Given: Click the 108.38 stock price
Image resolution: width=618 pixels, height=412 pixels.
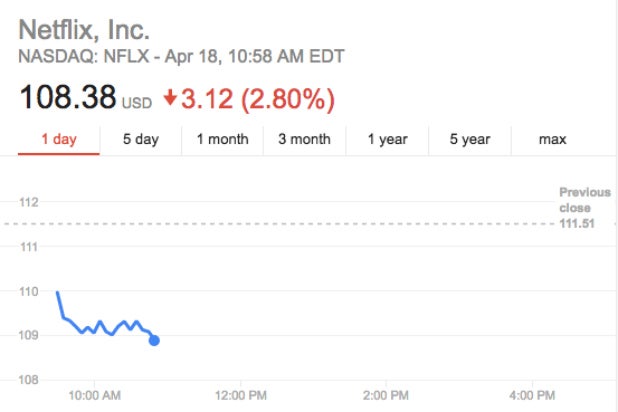Looking at the screenshot, I should tap(67, 98).
